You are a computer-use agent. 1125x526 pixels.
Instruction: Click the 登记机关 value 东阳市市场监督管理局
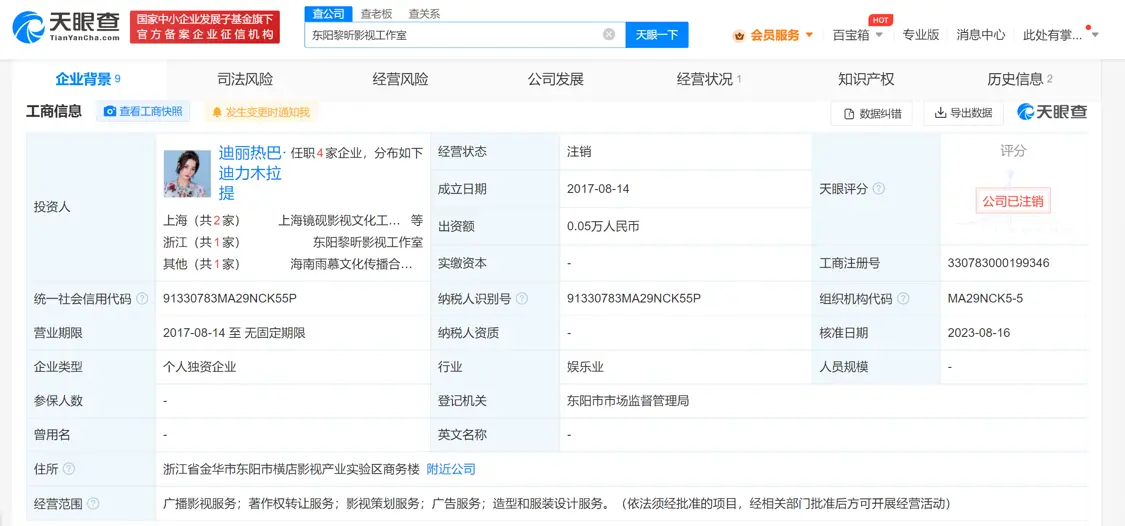[628, 401]
